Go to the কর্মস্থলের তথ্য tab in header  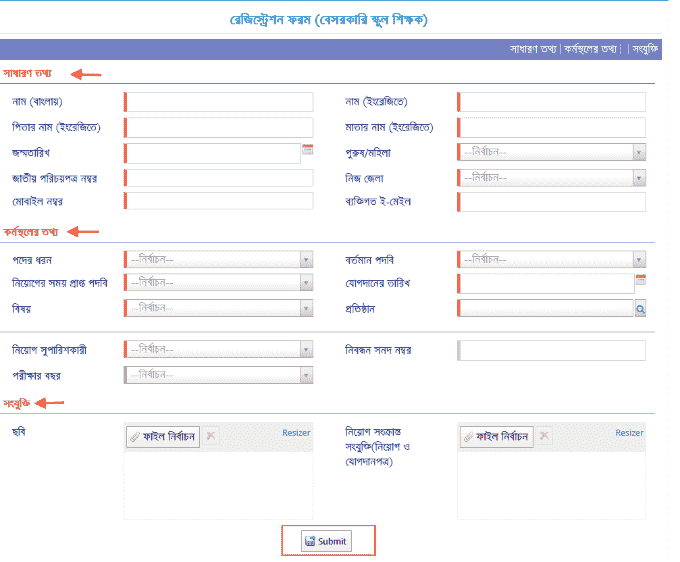tap(590, 48)
